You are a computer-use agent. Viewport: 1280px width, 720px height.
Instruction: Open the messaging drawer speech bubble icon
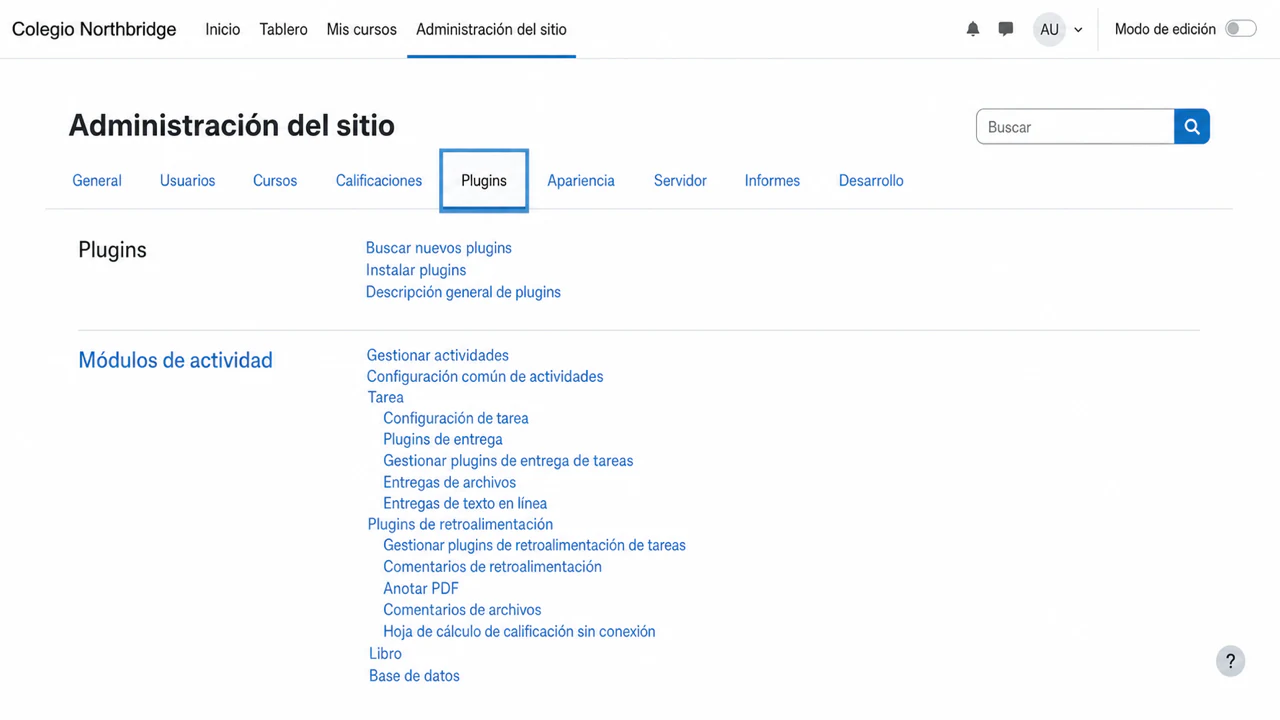pos(1006,29)
